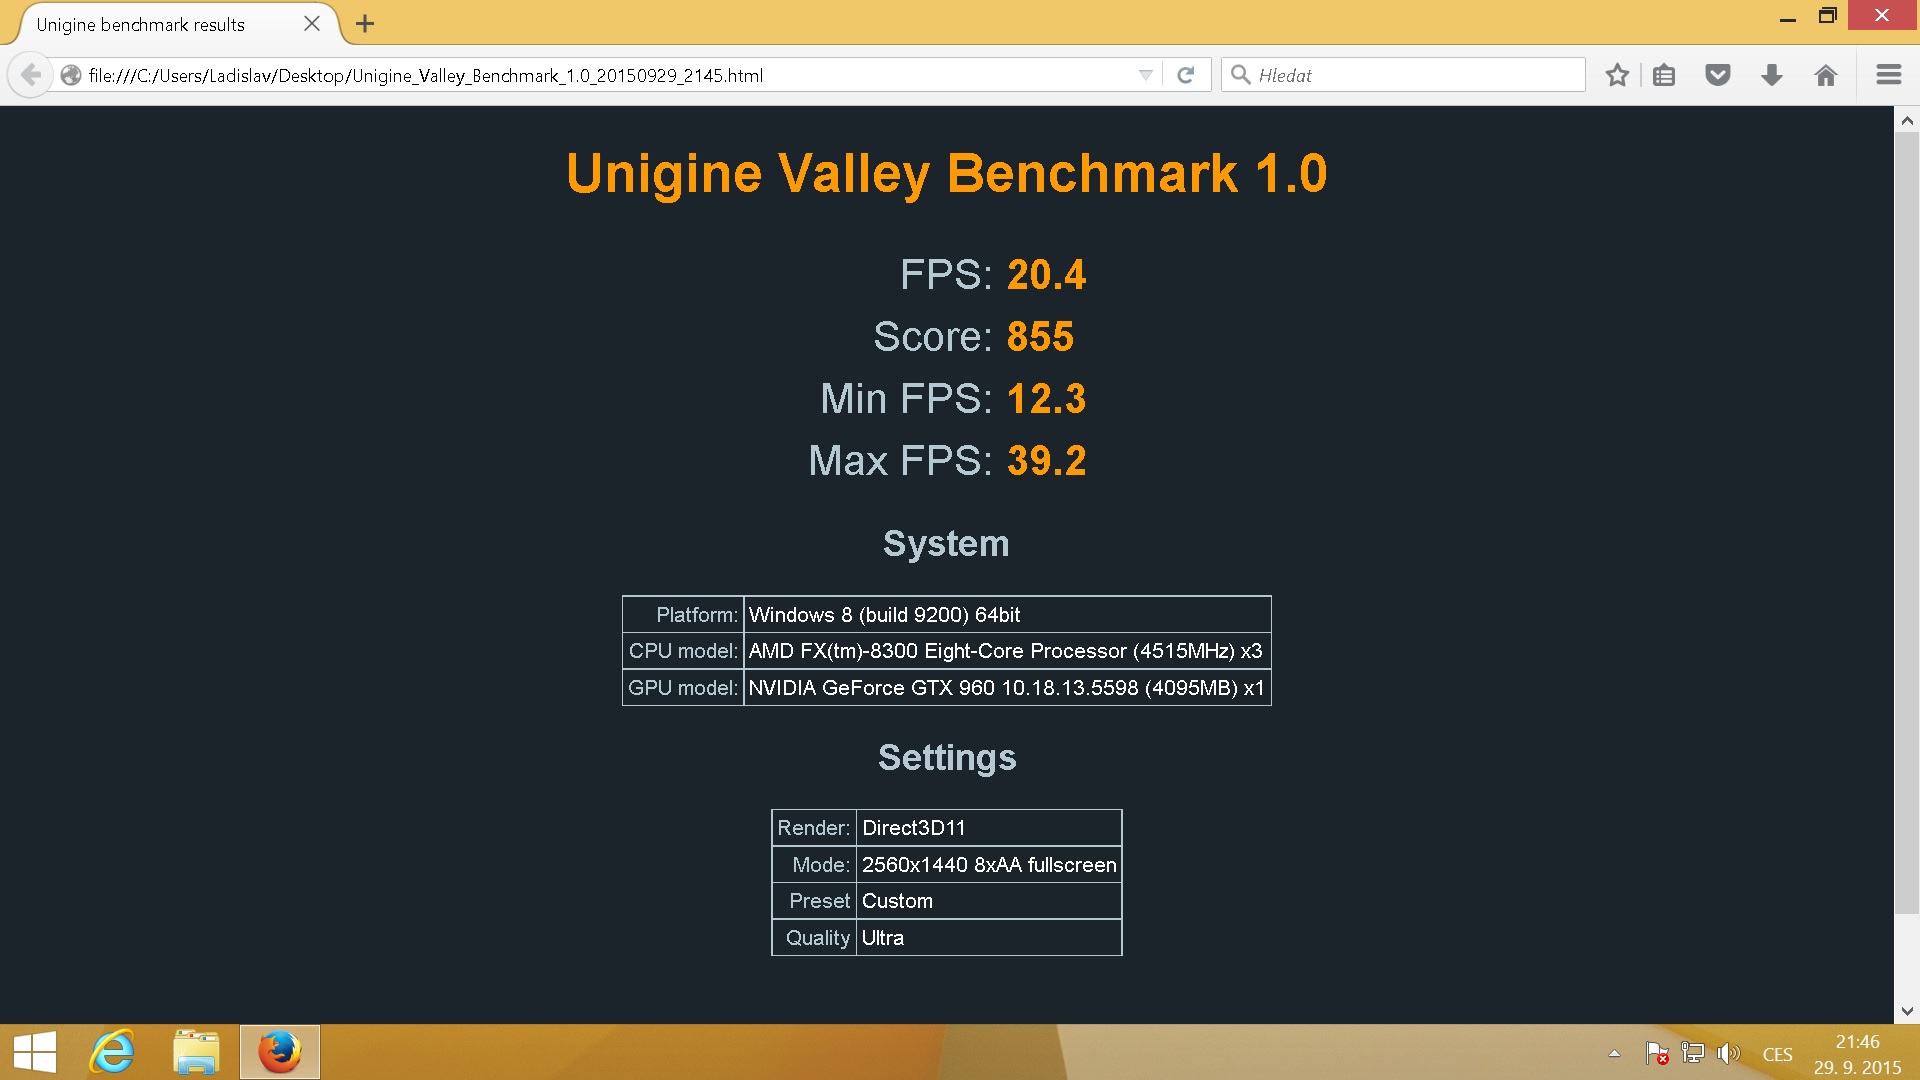Open the downloads arrow icon

click(x=1772, y=75)
